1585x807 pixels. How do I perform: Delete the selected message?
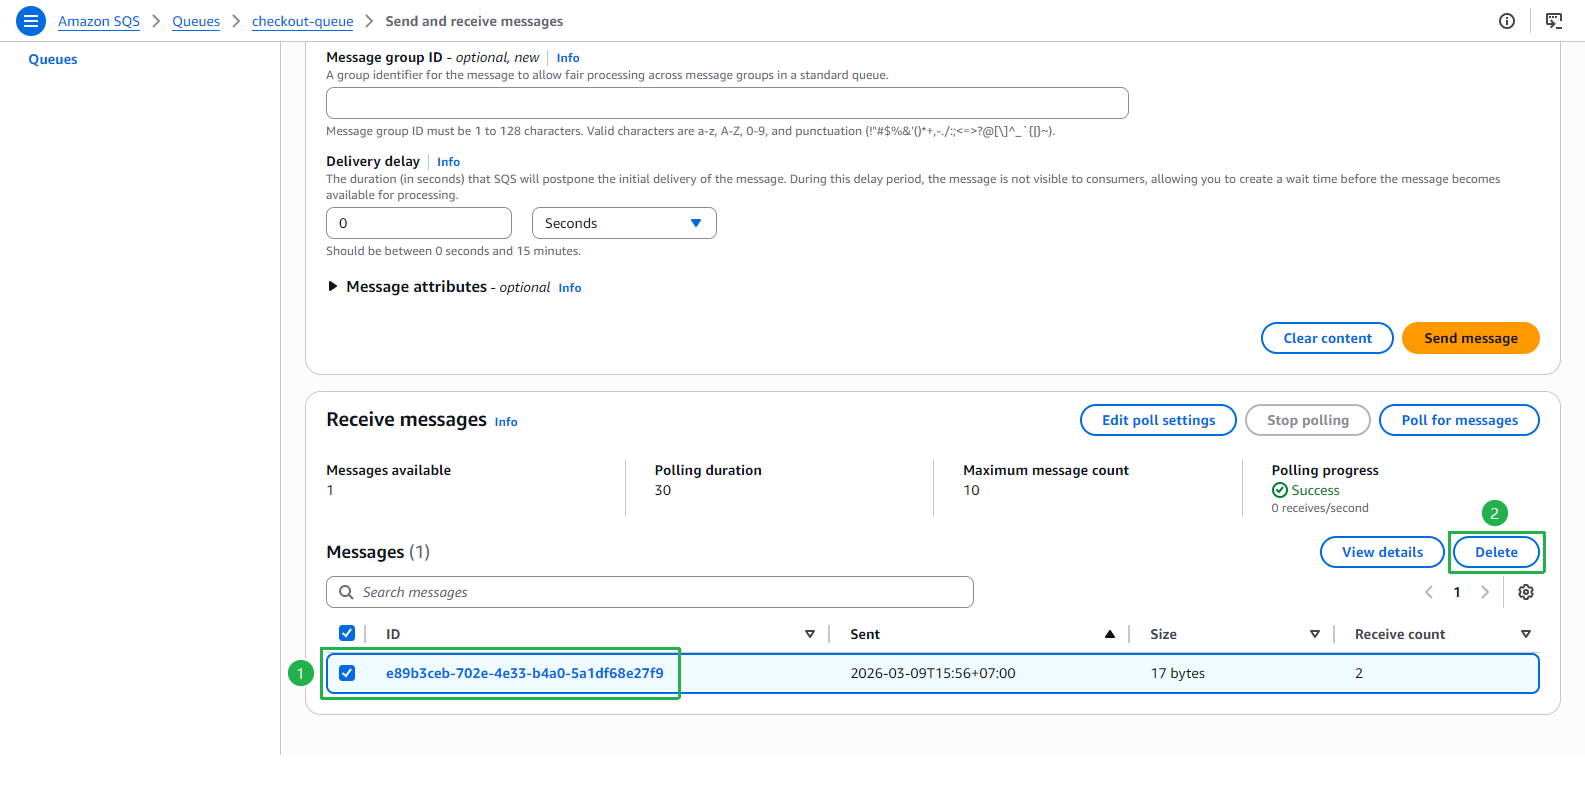coord(1496,552)
